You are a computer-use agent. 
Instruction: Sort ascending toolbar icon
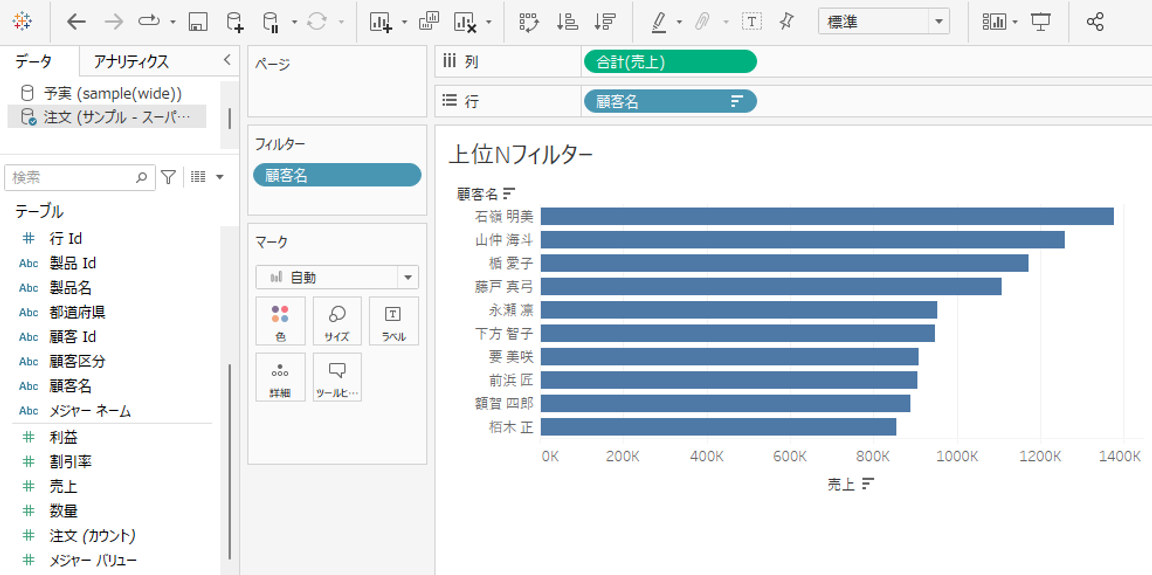tap(566, 22)
